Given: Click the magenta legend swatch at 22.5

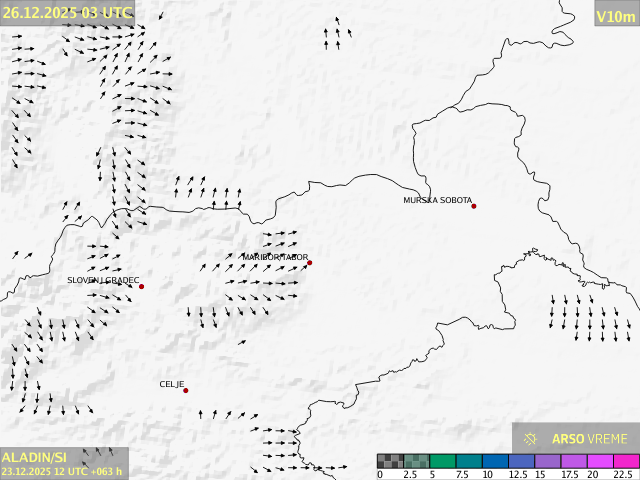Looking at the screenshot, I should click(625, 461).
